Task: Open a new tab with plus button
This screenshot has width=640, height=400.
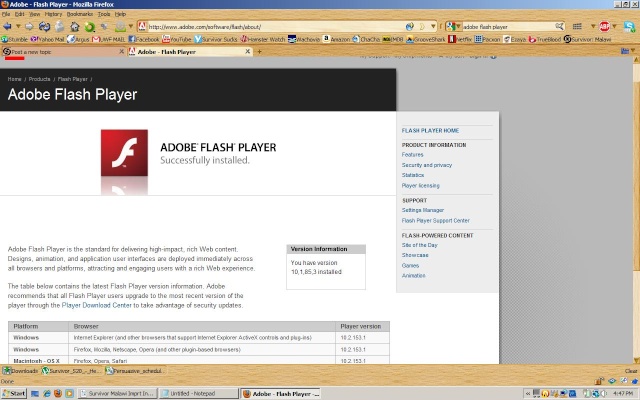Action: tap(259, 52)
